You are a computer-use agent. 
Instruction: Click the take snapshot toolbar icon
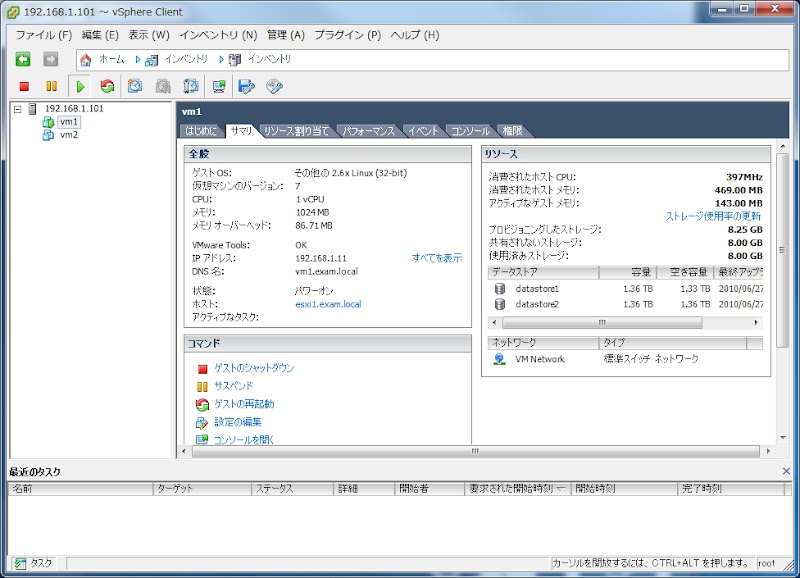coord(134,87)
